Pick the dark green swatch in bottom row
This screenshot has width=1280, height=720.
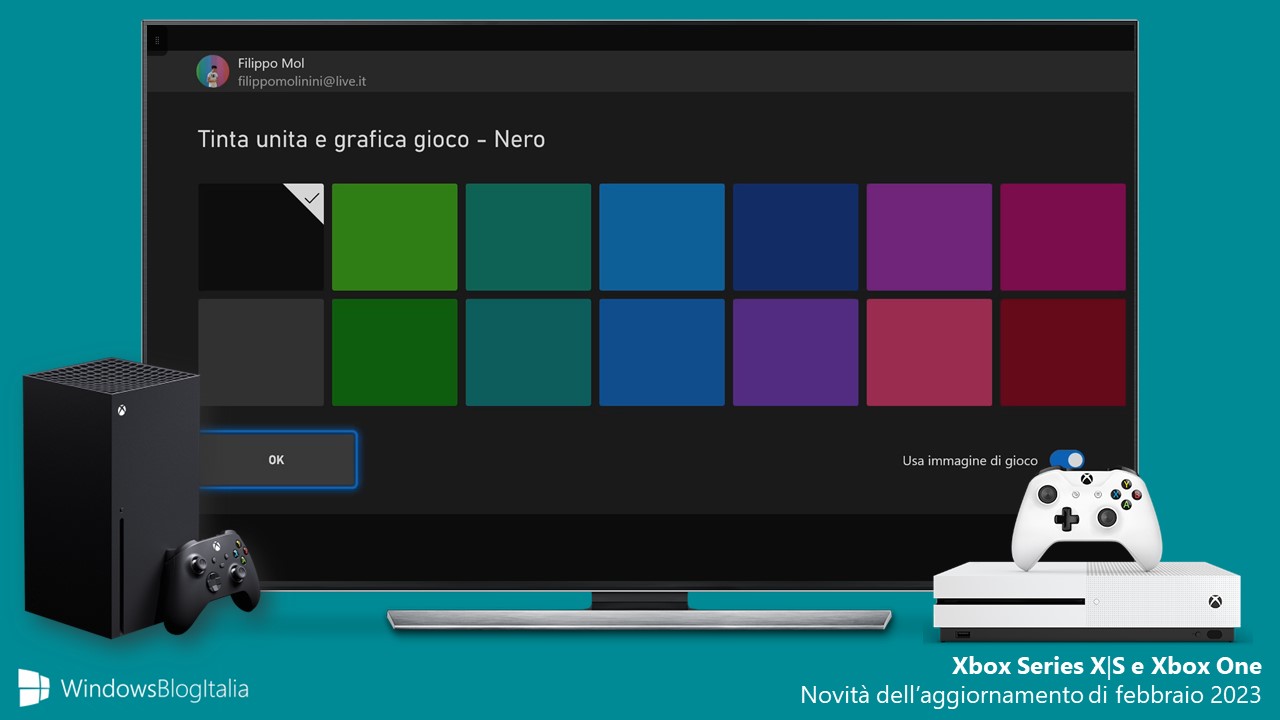[395, 352]
